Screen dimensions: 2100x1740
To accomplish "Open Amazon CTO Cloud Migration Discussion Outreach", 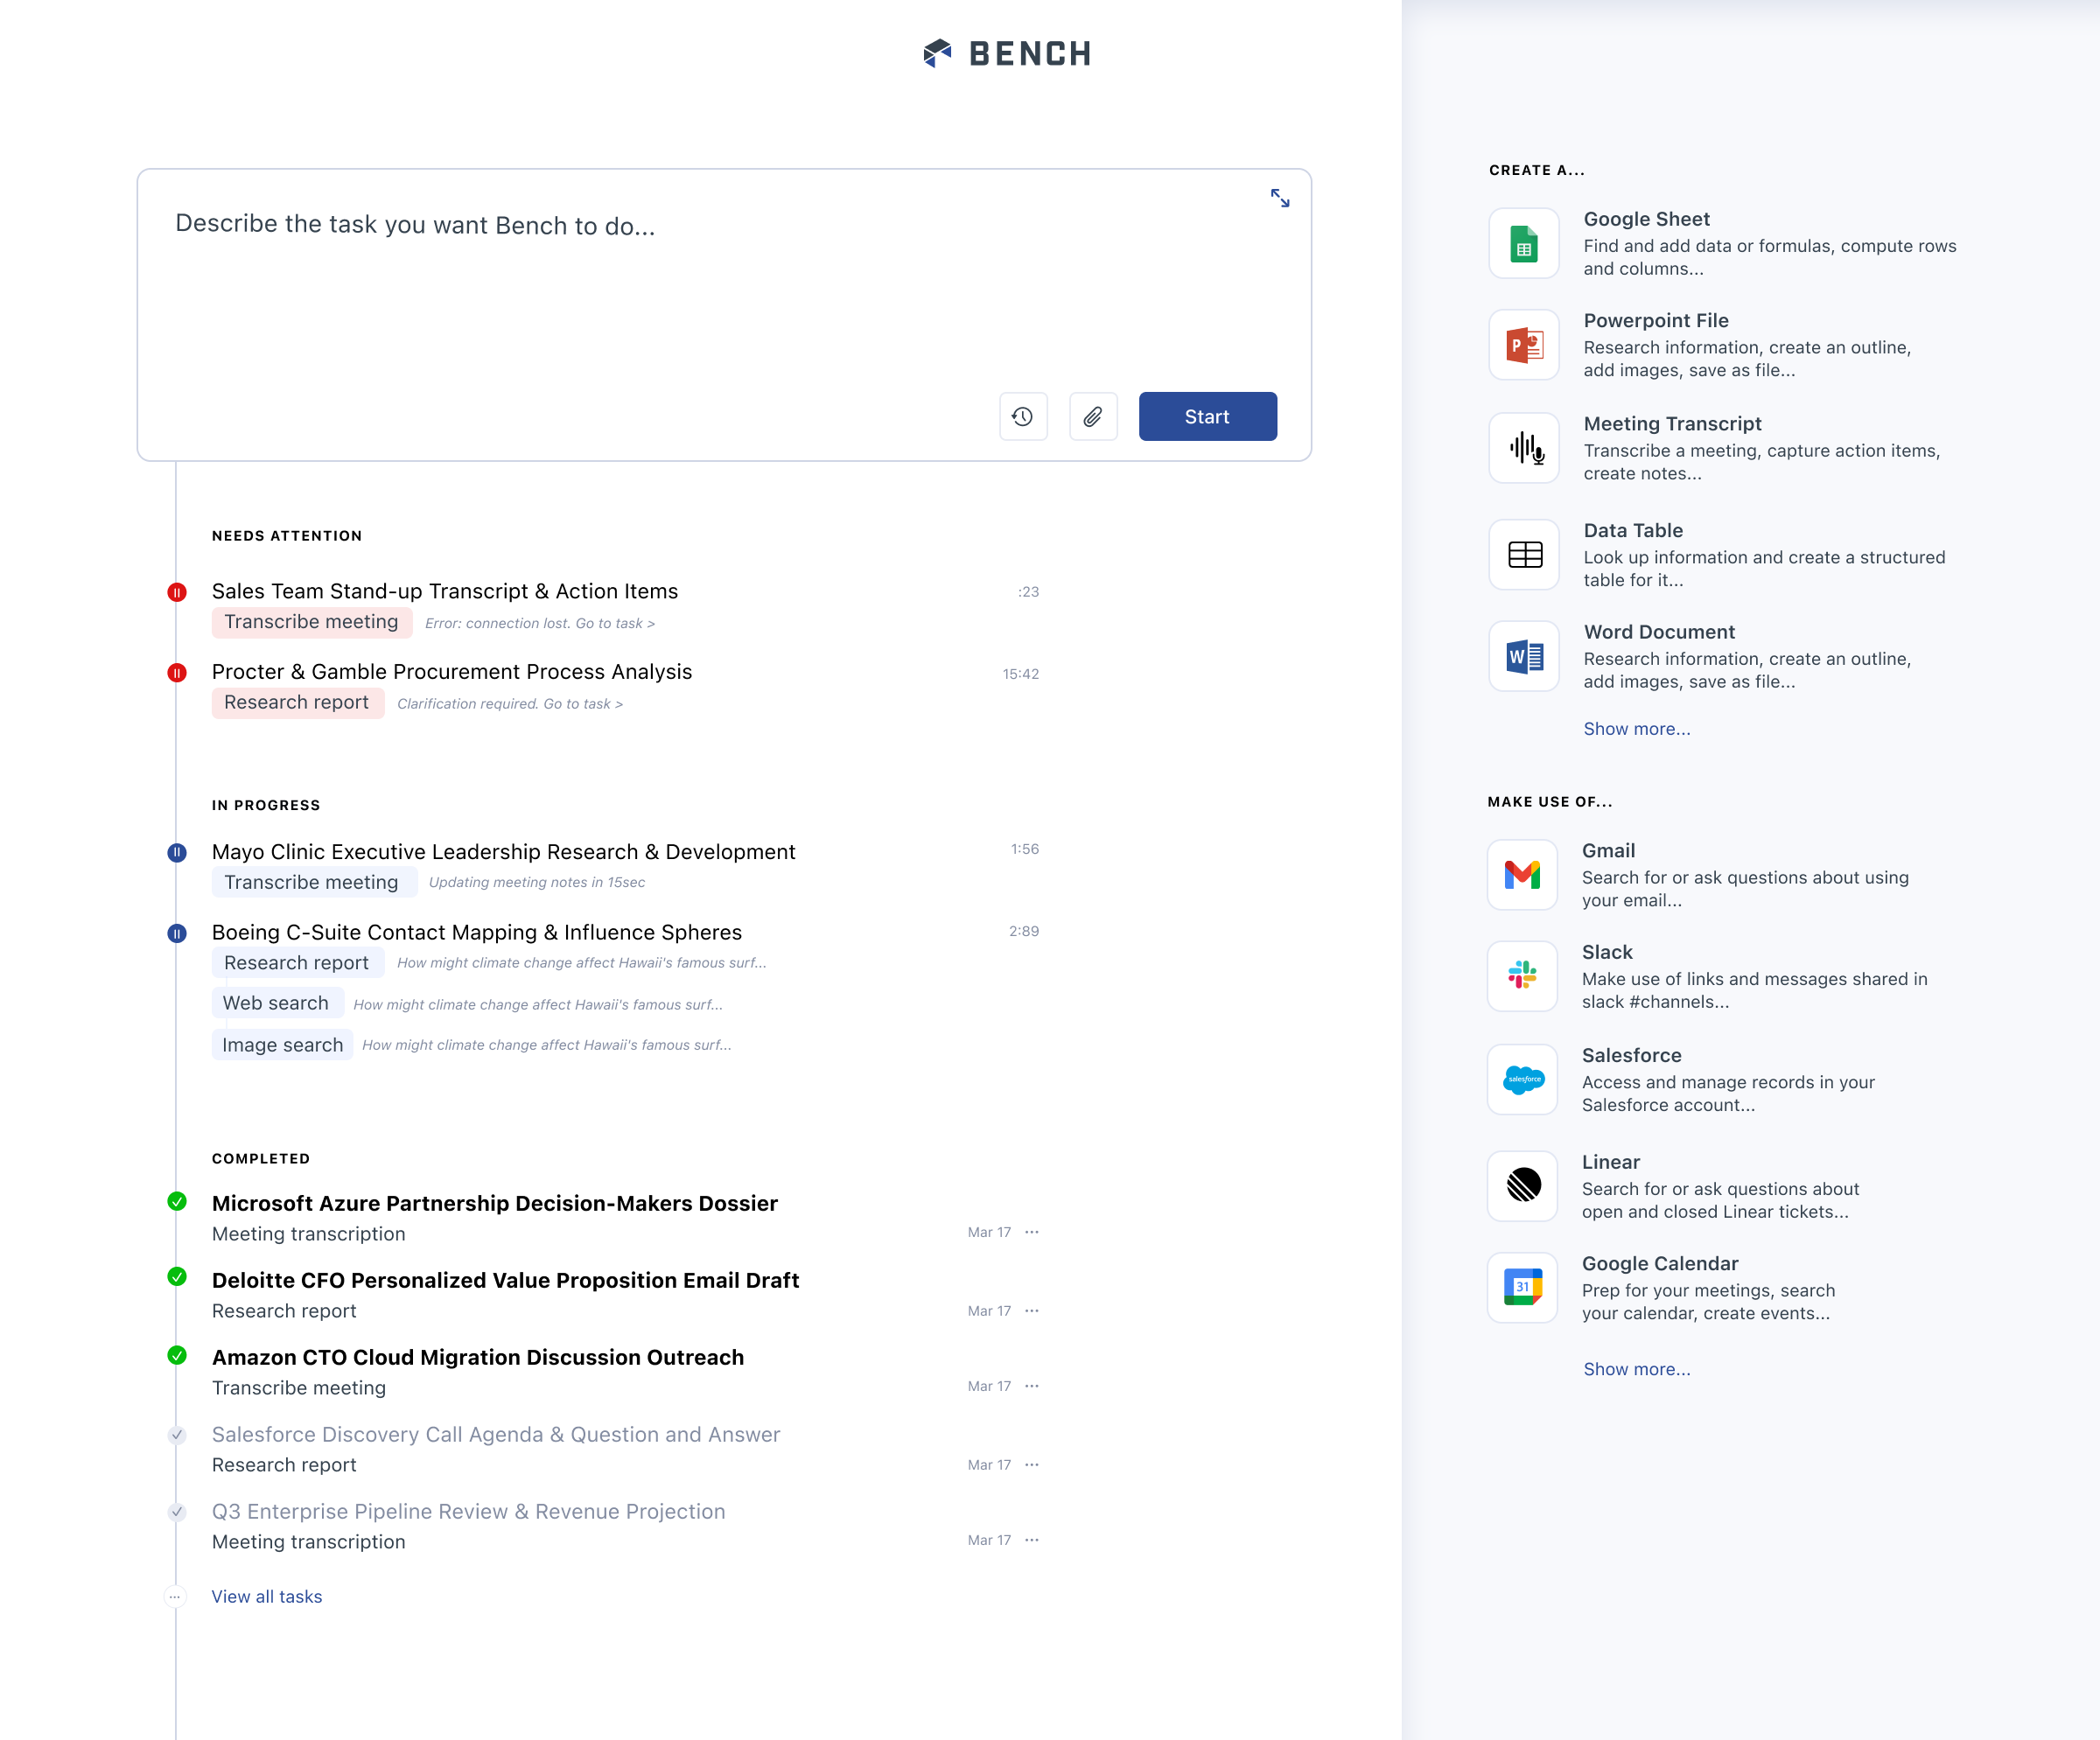I will coord(478,1357).
